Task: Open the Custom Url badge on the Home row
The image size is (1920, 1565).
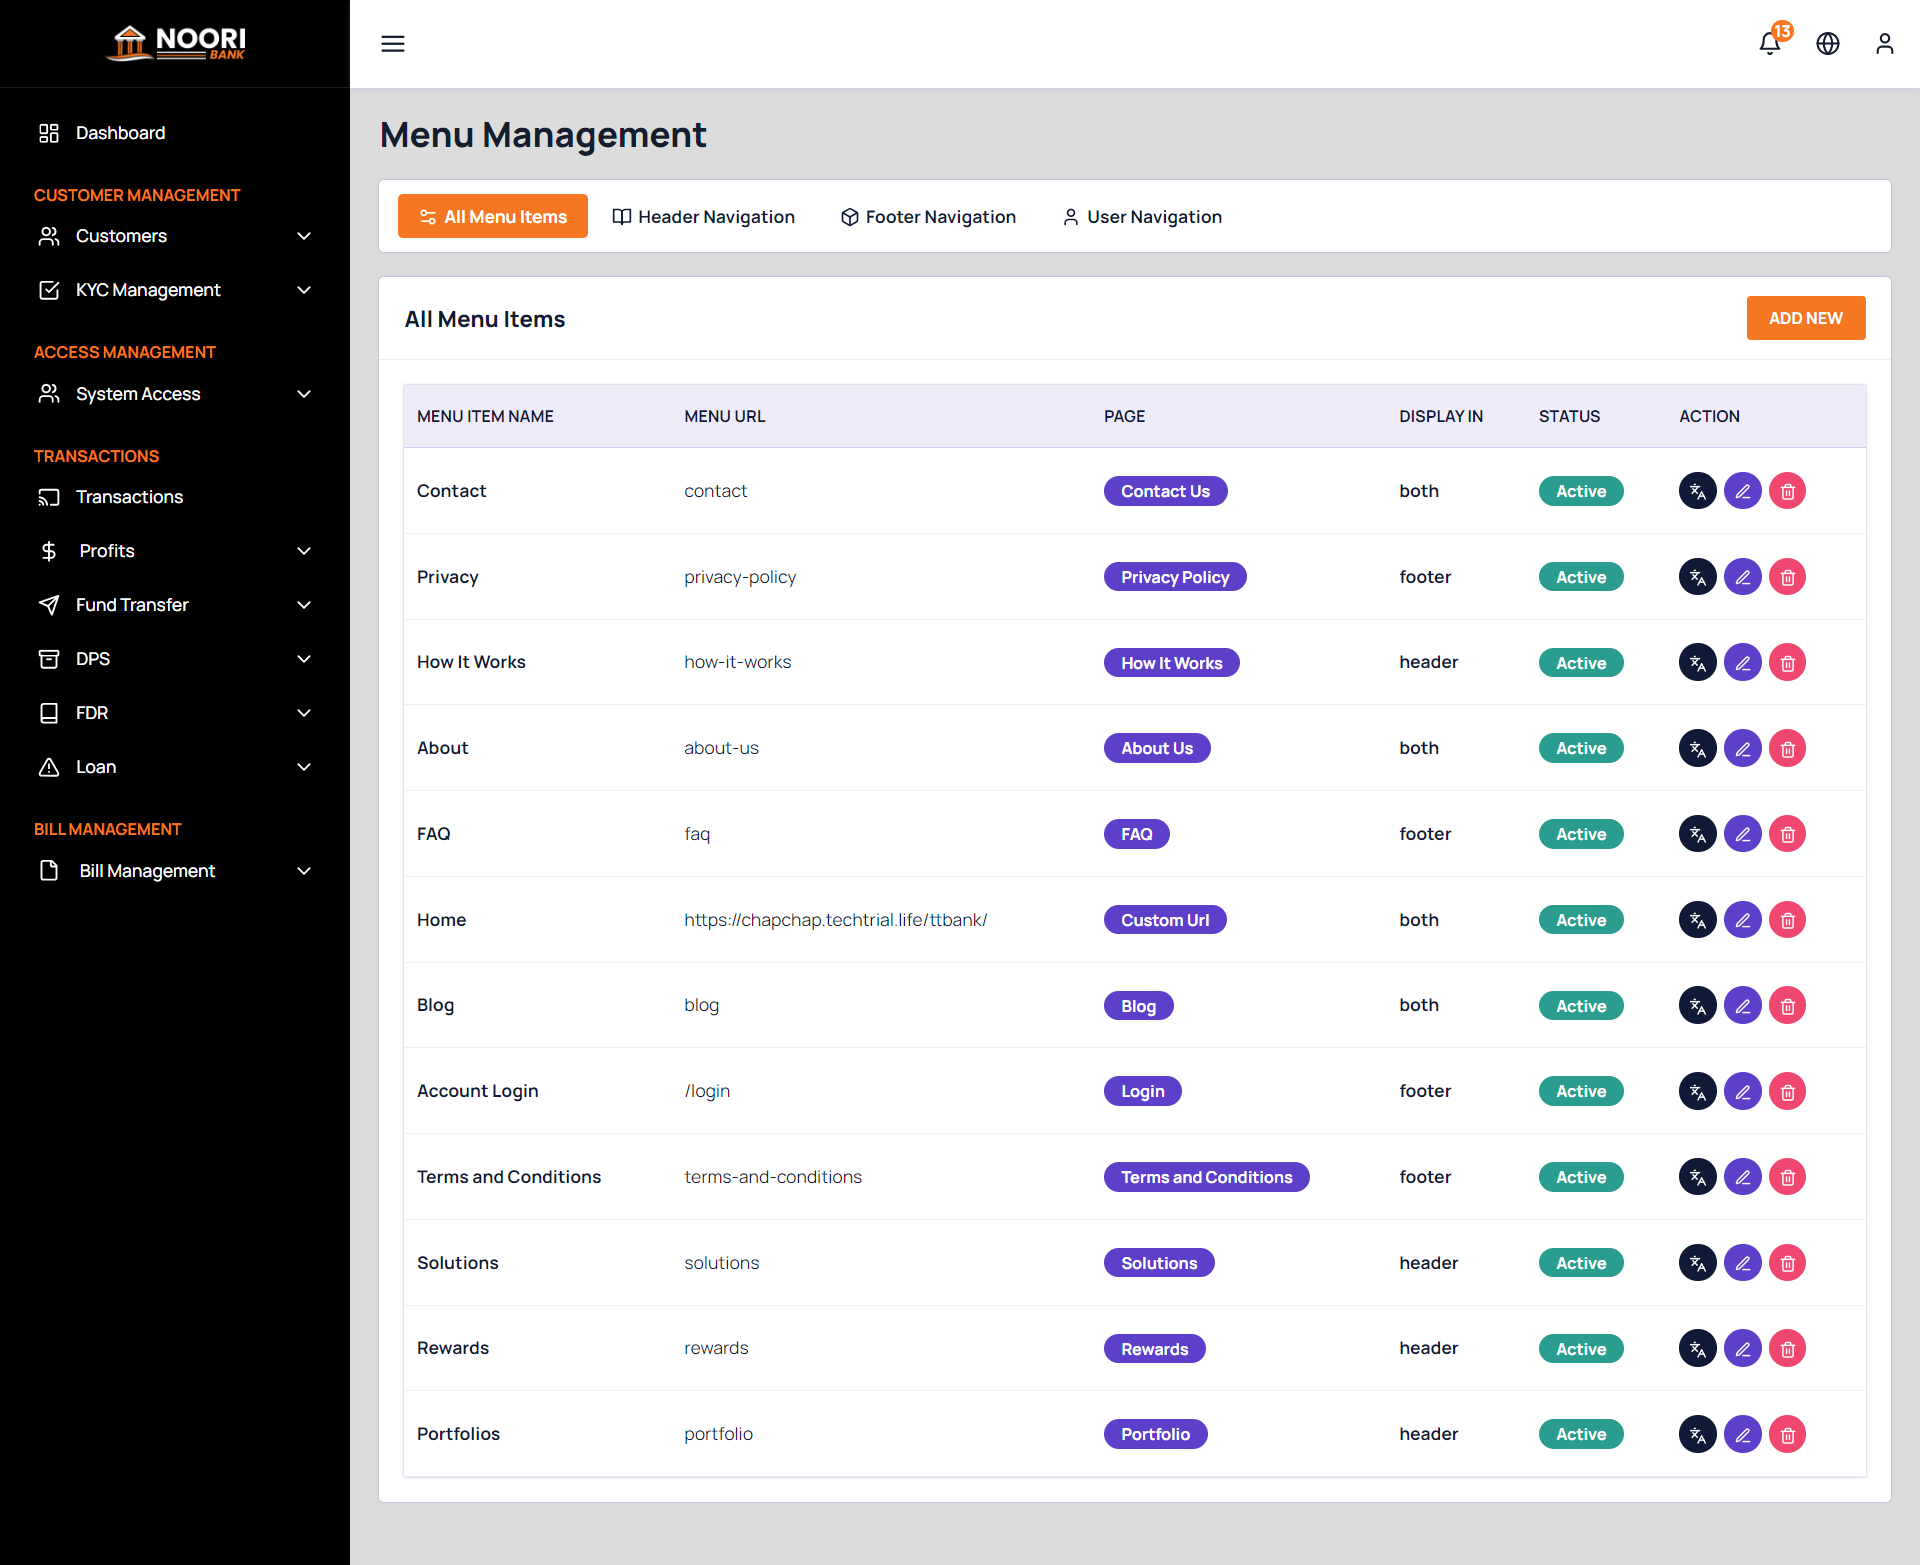Action: click(x=1164, y=919)
